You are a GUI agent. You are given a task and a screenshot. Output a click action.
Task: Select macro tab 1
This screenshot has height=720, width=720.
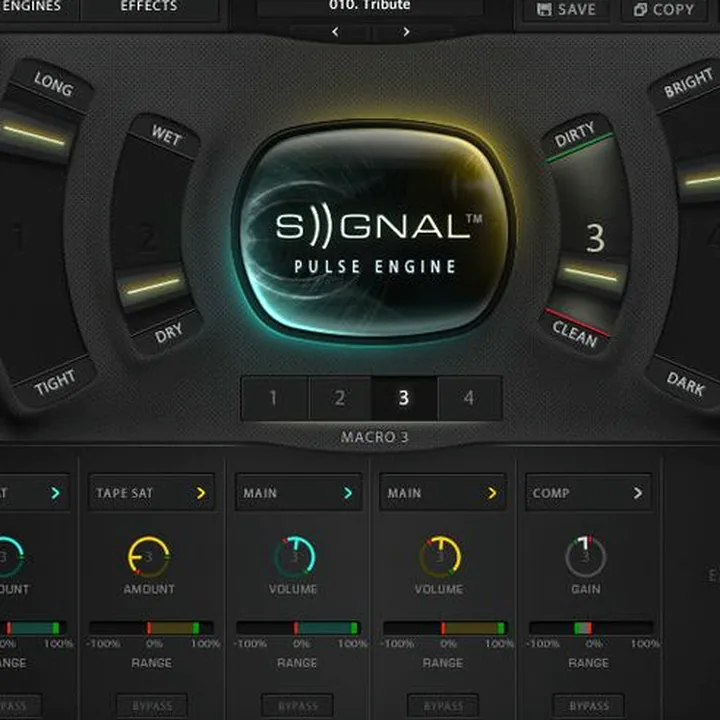pyautogui.click(x=274, y=398)
